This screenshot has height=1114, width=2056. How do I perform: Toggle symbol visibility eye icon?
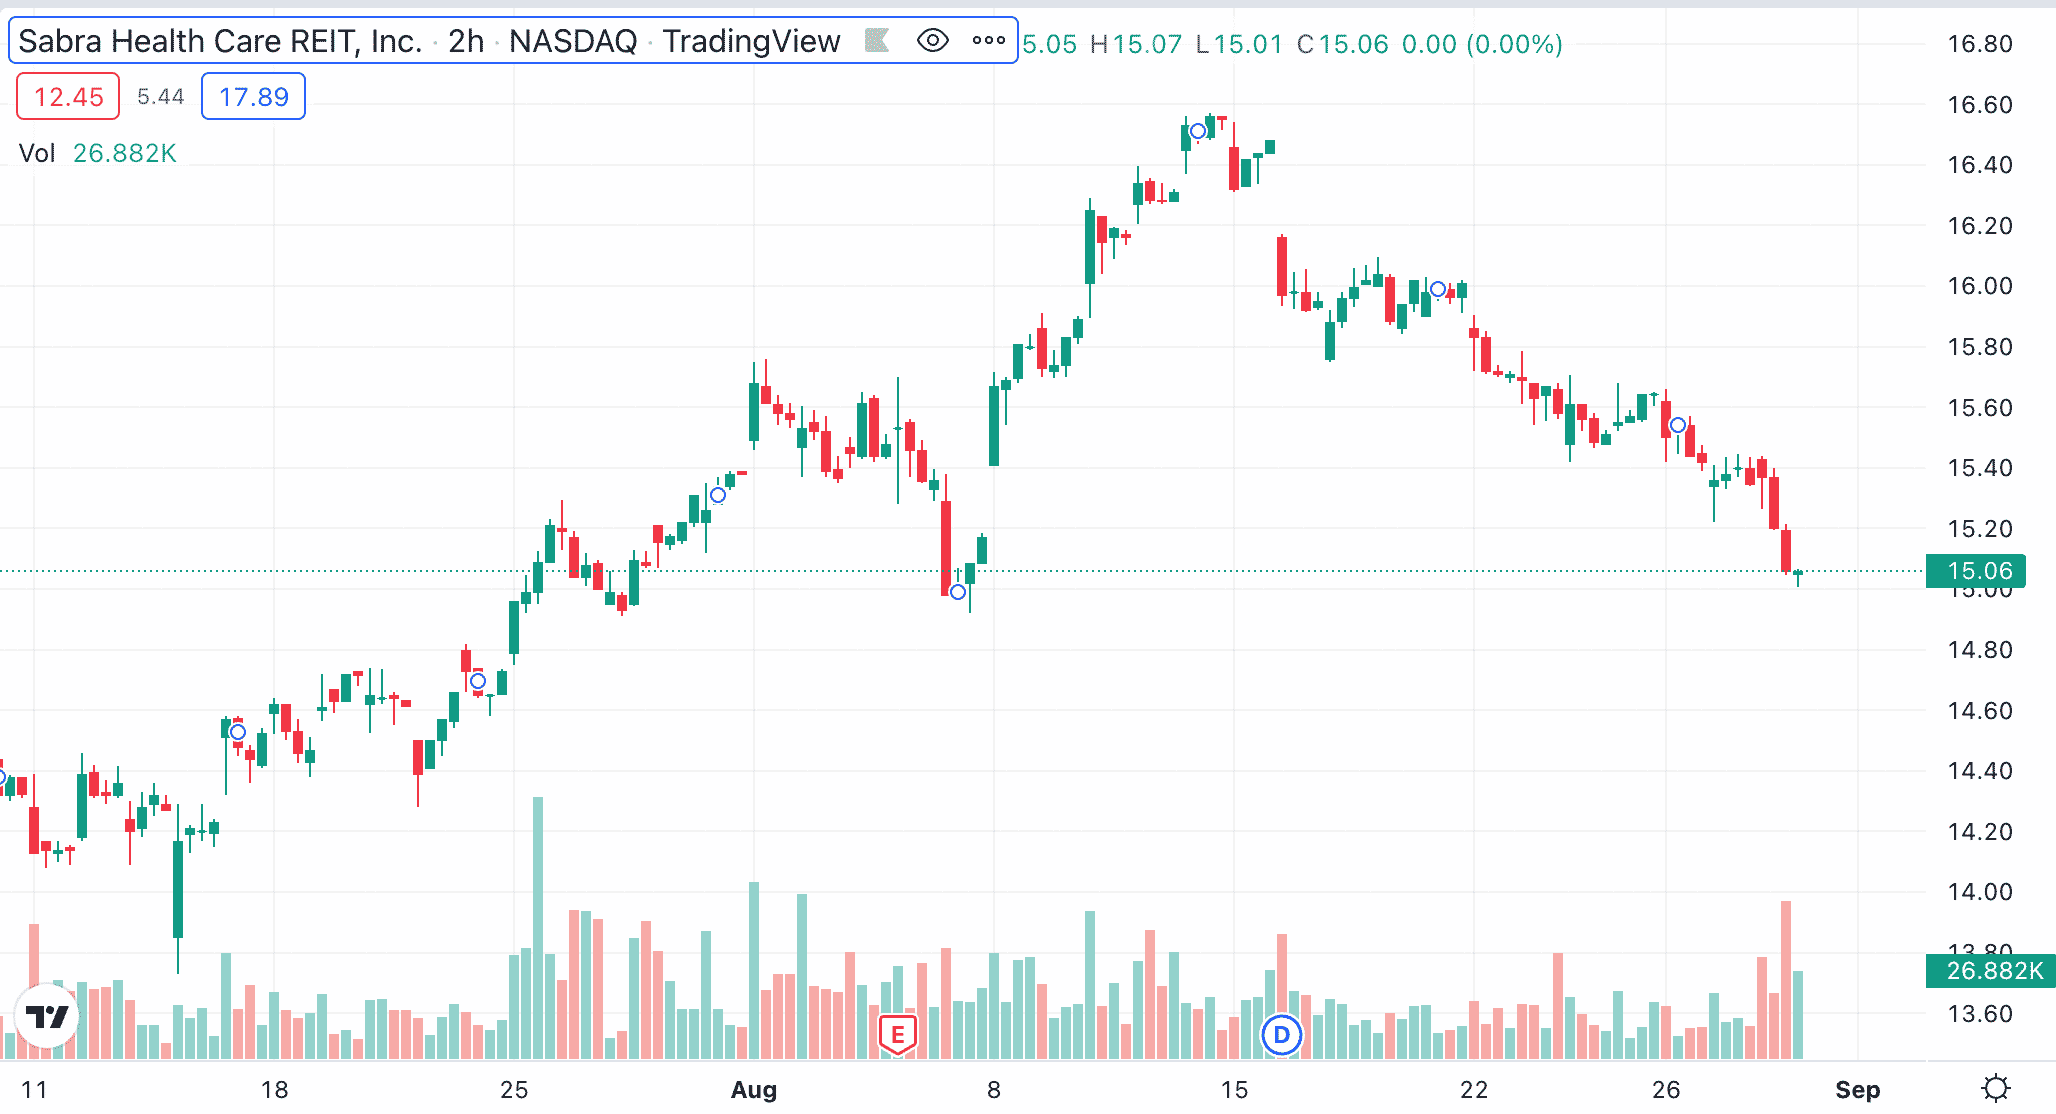(x=932, y=41)
